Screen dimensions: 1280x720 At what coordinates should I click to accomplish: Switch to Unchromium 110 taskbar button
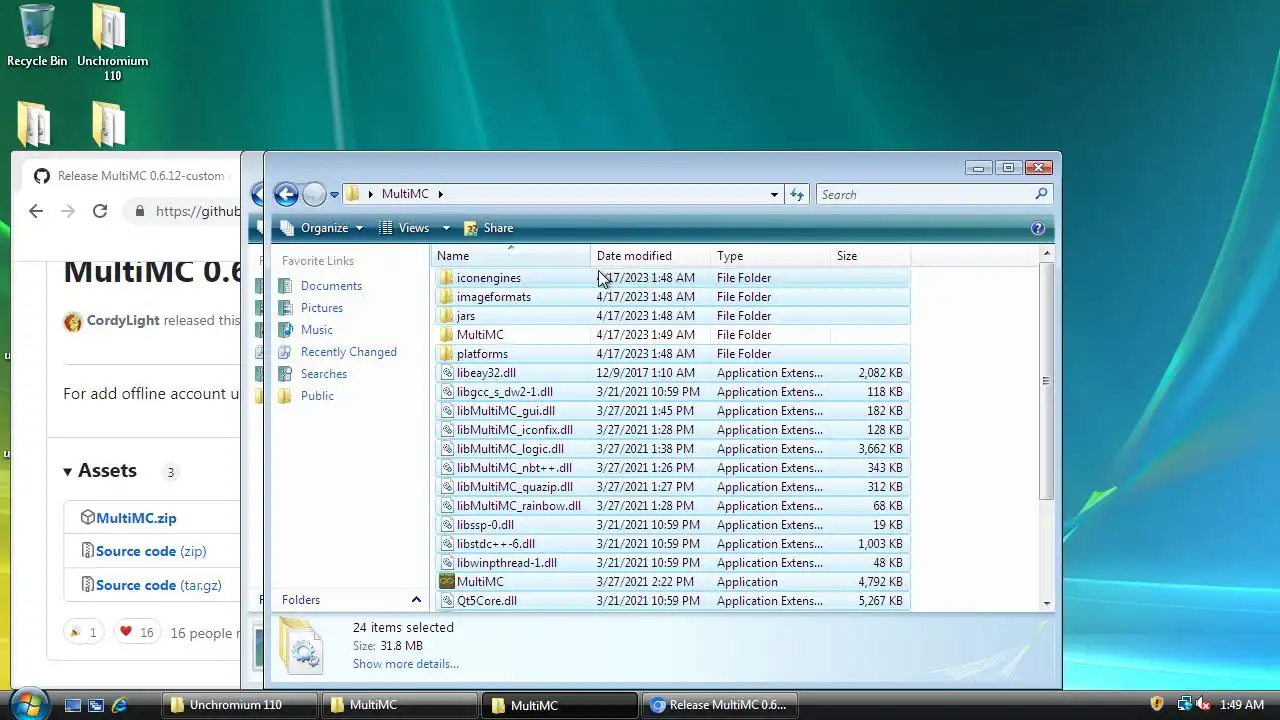point(240,705)
